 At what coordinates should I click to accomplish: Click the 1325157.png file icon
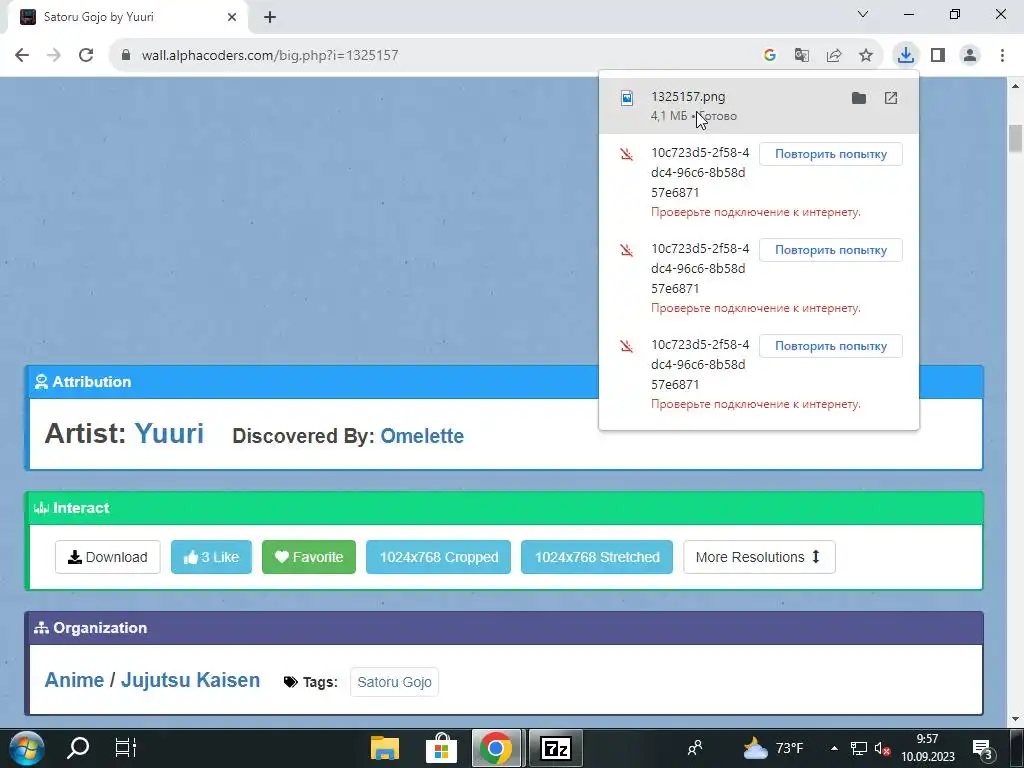click(x=627, y=98)
